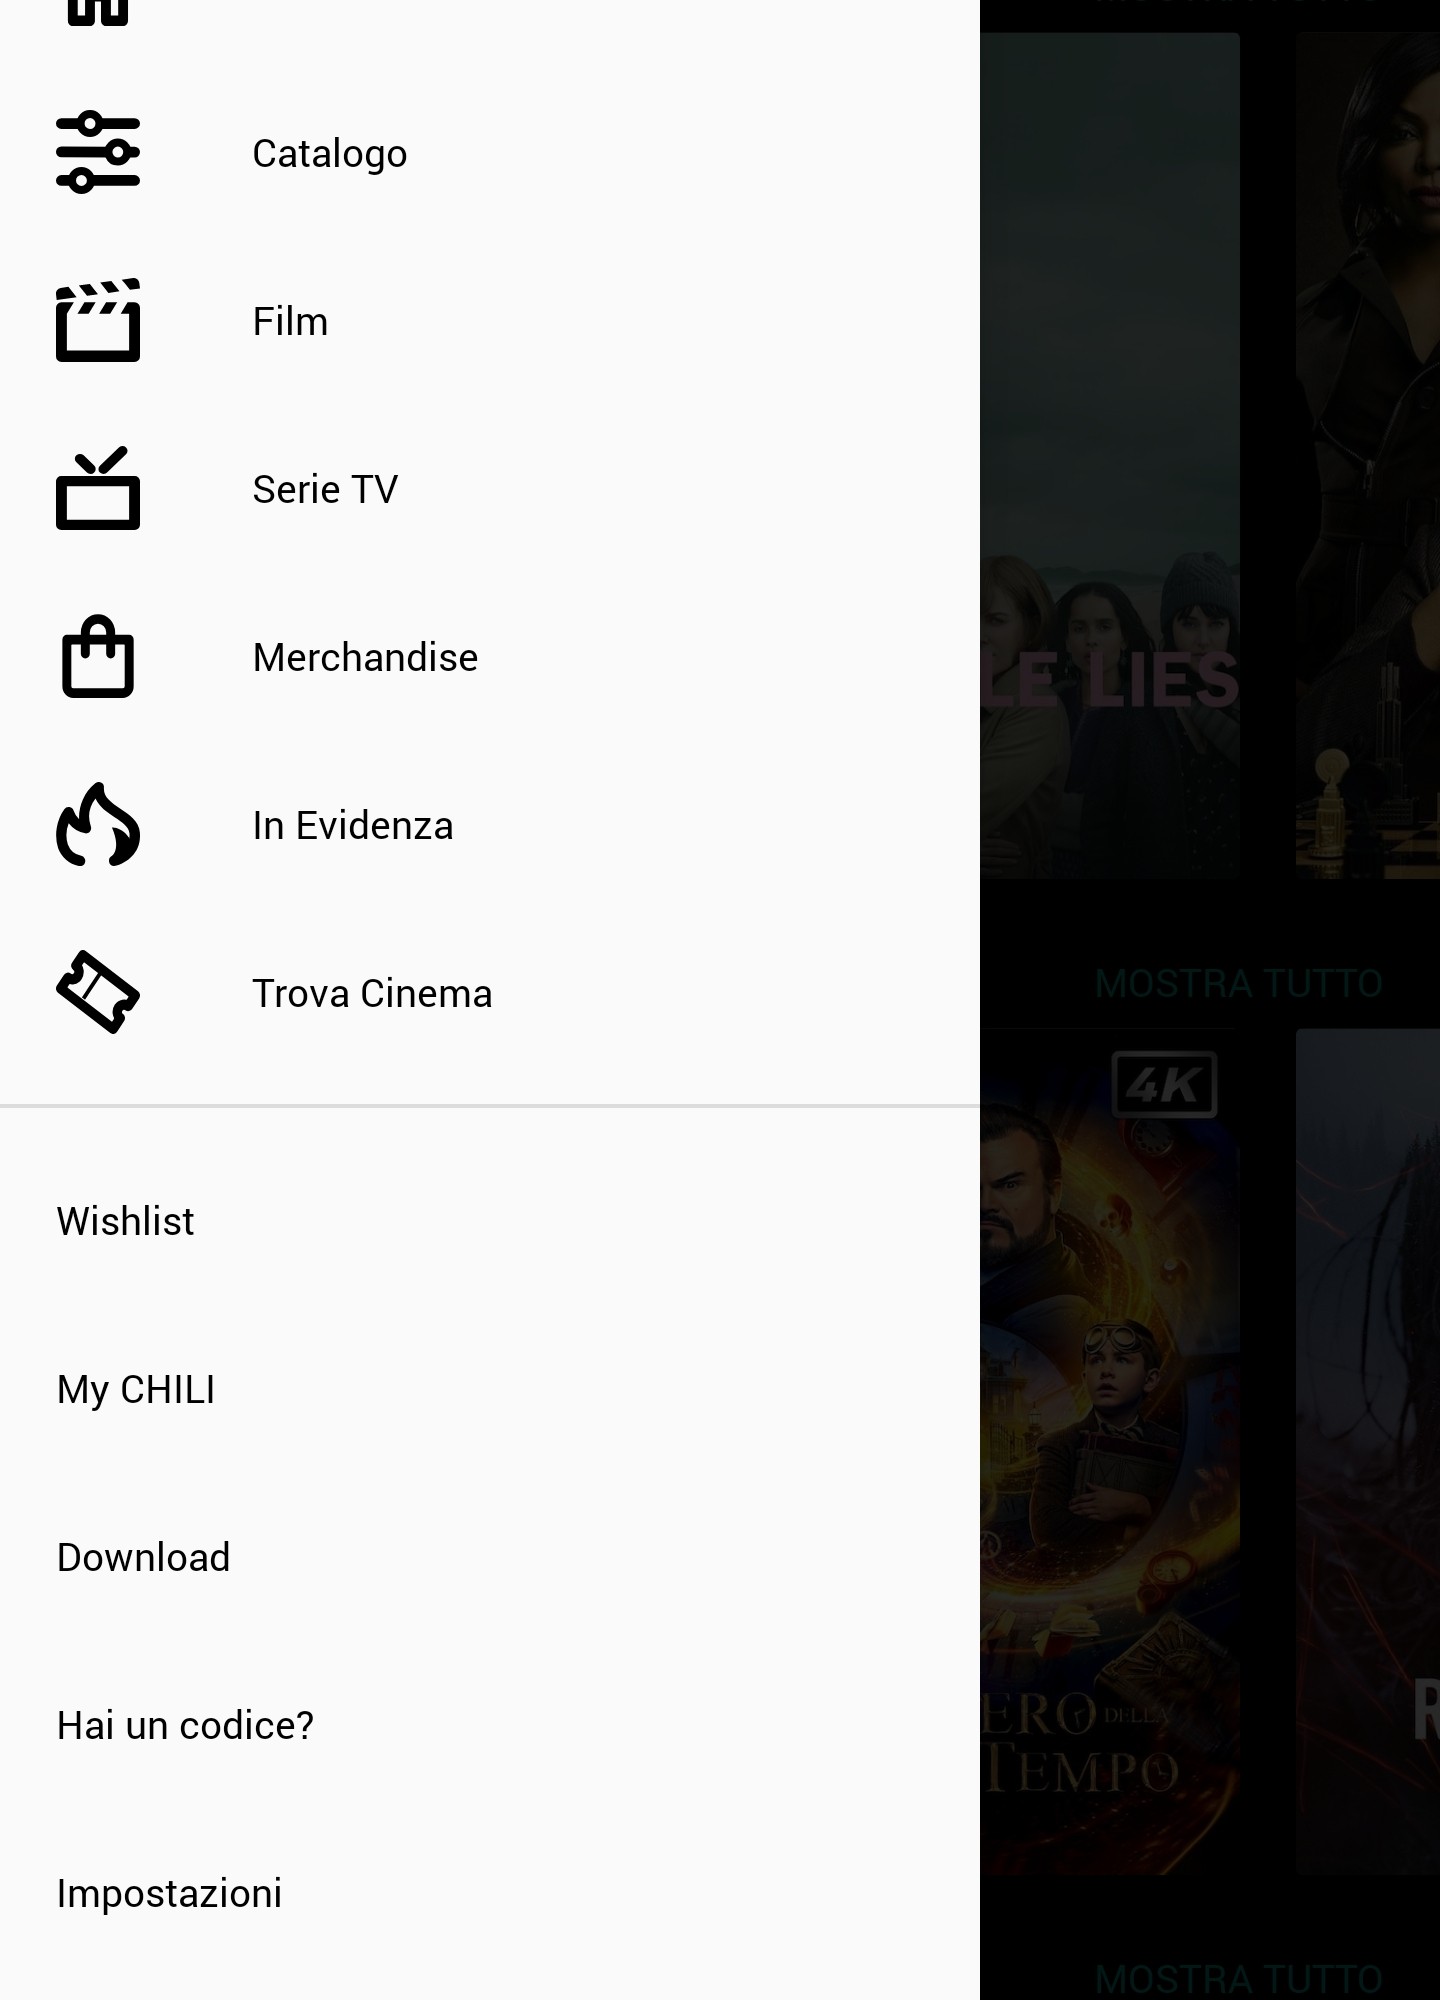The width and height of the screenshot is (1440, 2000).
Task: Tap the Merchandise shopping bag icon
Action: [x=98, y=657]
